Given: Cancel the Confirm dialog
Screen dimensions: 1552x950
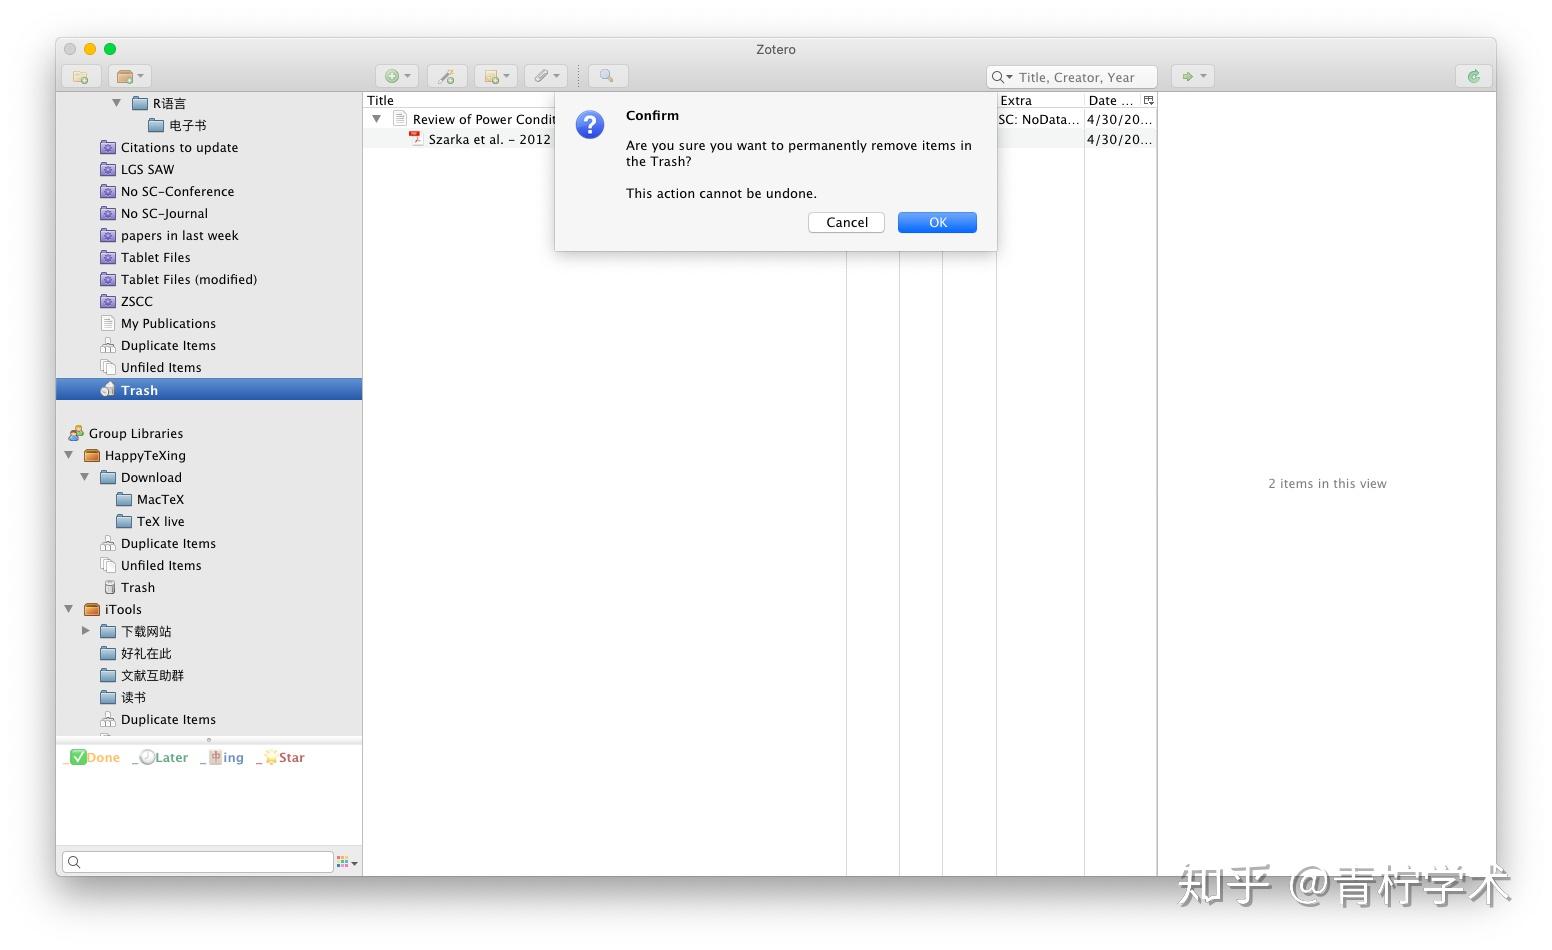Looking at the screenshot, I should pyautogui.click(x=847, y=222).
